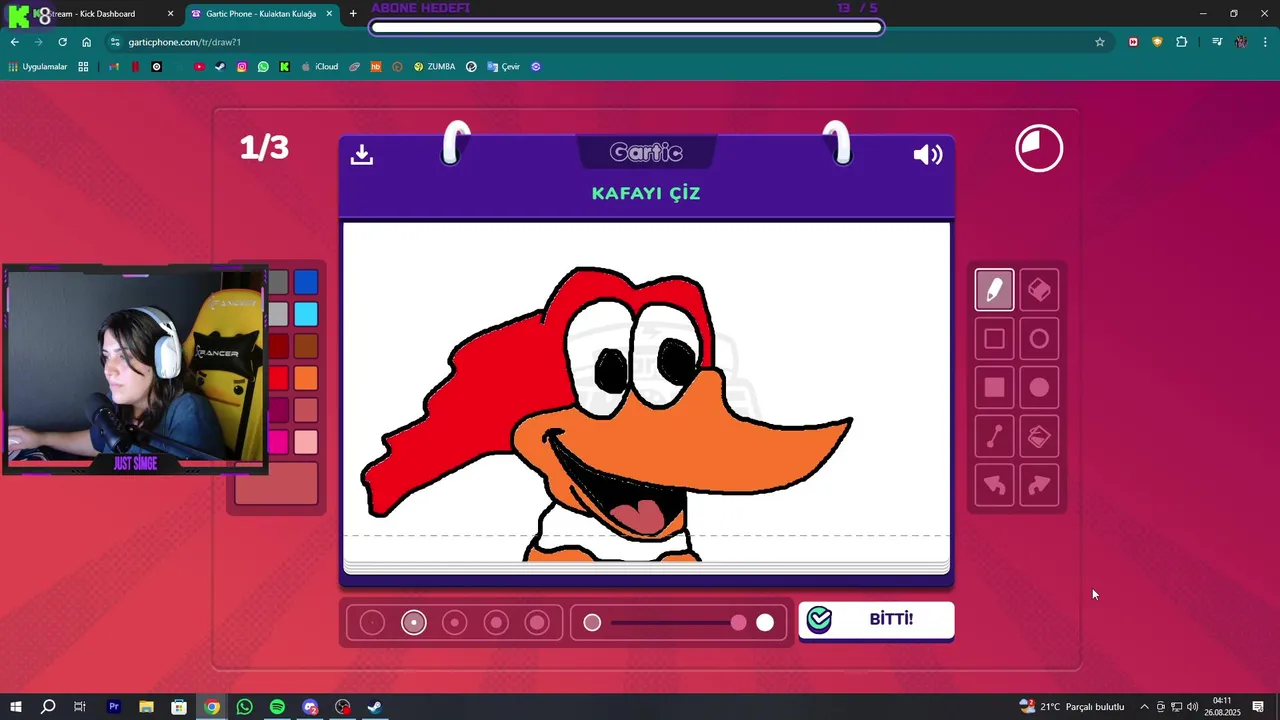Open the Windows Start menu
This screenshot has height=720, width=1280.
[16, 707]
